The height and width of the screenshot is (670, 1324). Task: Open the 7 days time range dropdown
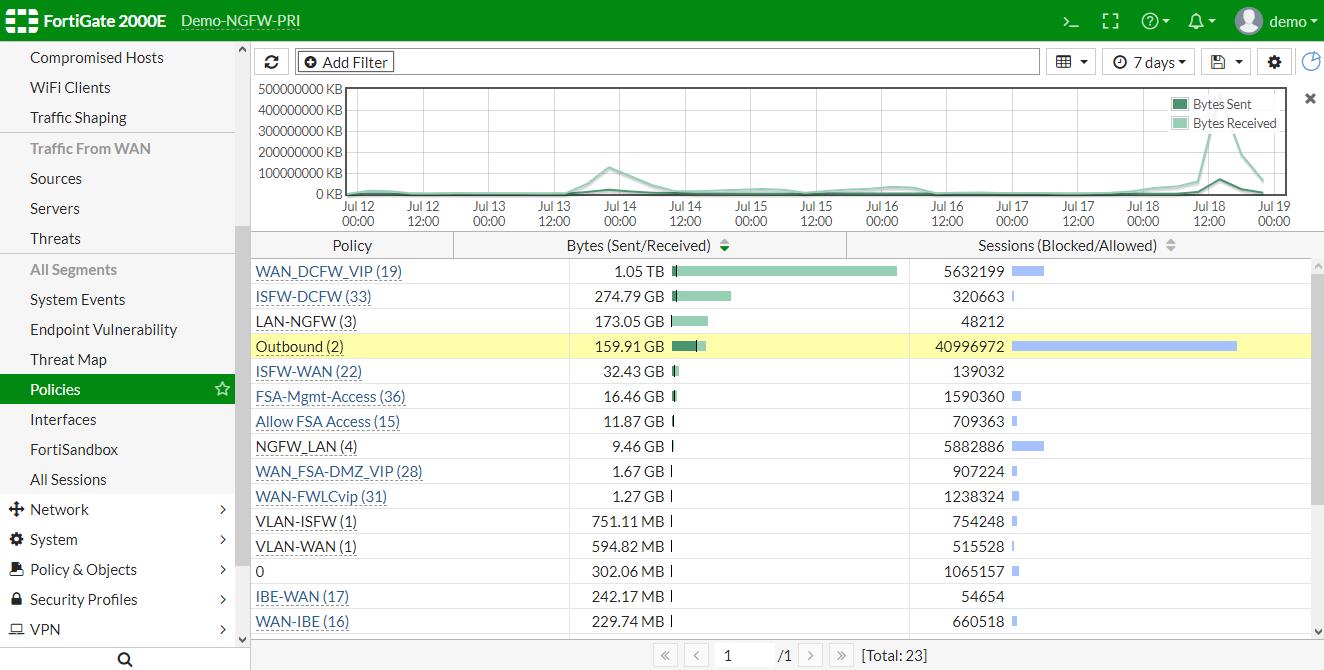point(1149,62)
